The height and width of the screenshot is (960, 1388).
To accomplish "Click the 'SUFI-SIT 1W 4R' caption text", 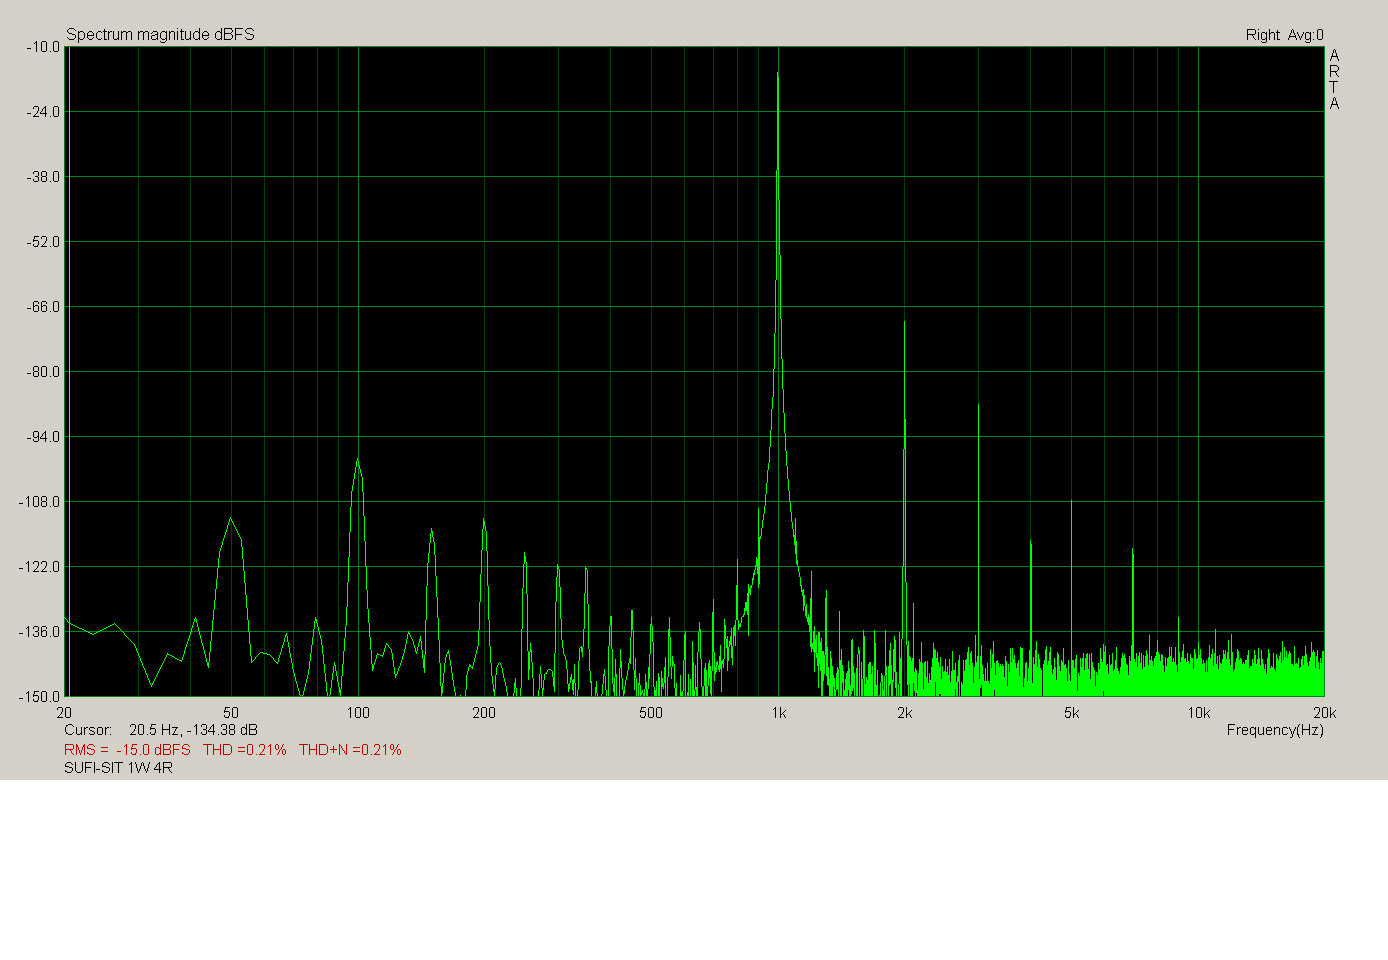I will tap(118, 768).
